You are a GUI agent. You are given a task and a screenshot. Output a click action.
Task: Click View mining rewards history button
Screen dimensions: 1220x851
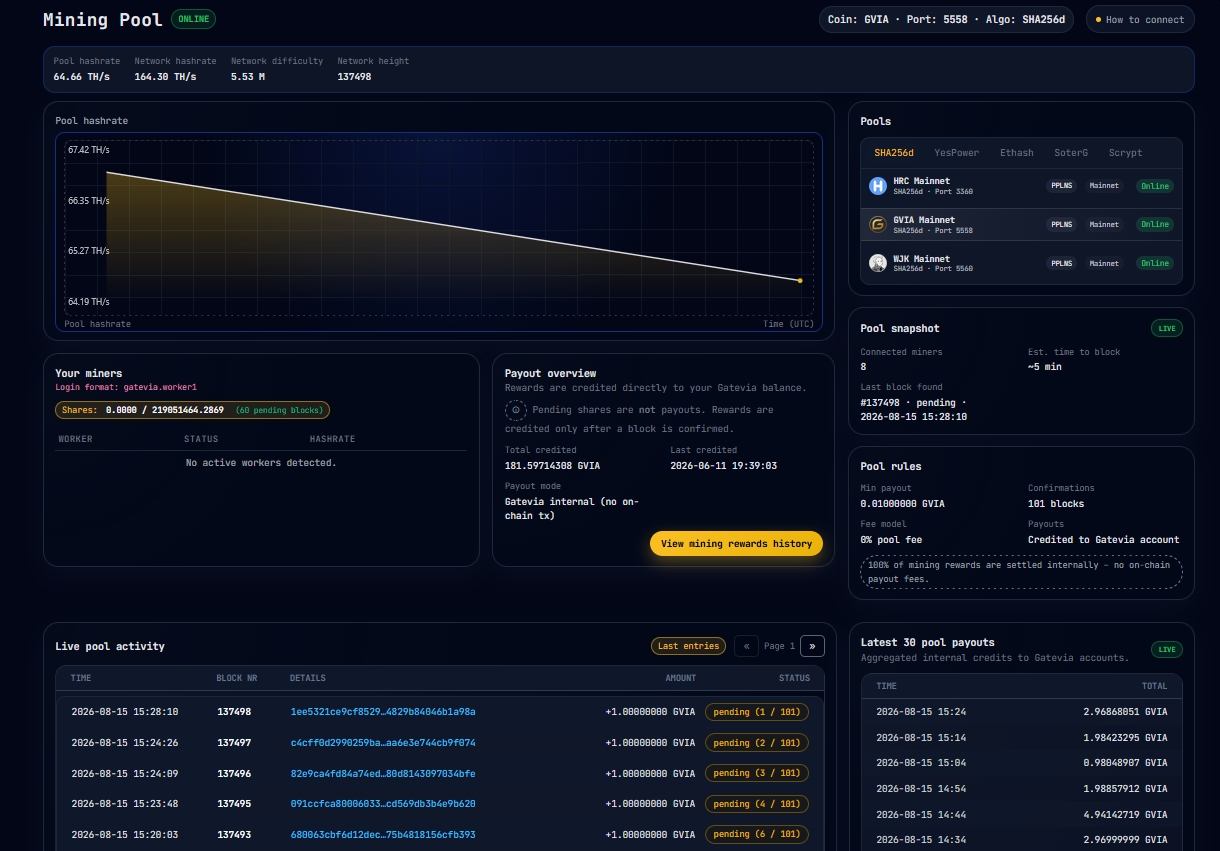click(x=736, y=543)
